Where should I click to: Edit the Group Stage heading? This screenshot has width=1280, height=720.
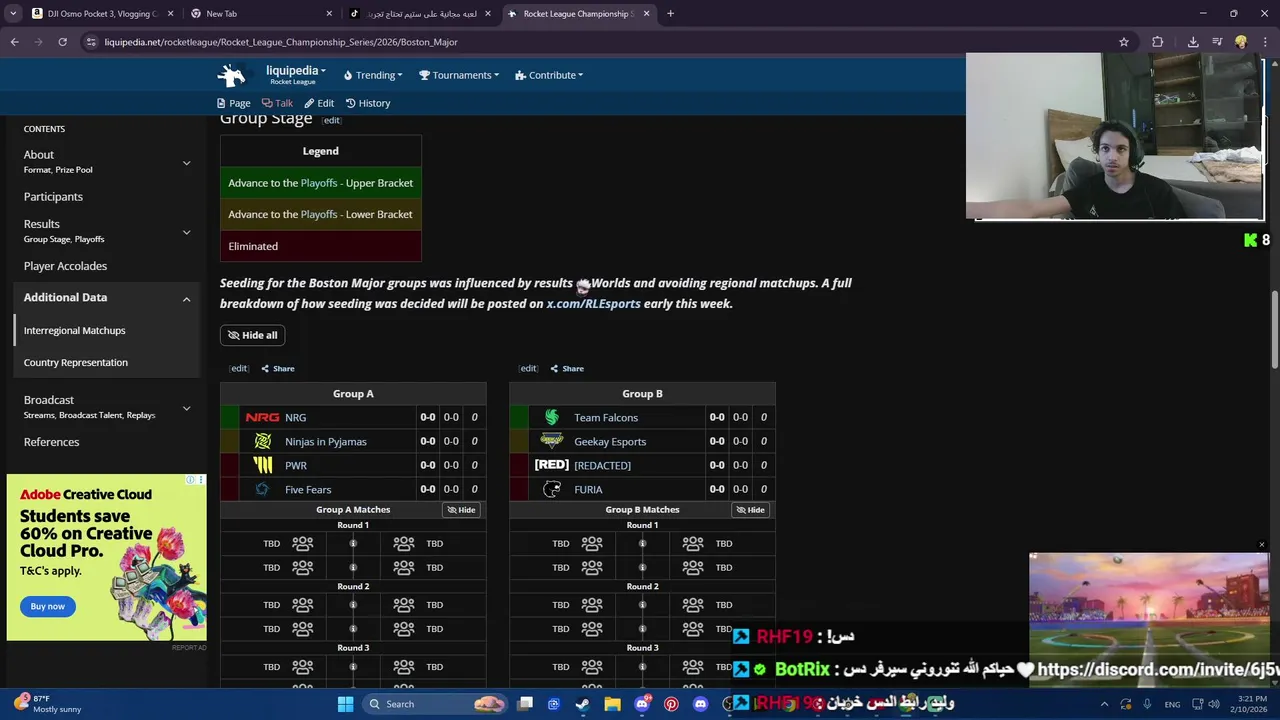(x=331, y=120)
